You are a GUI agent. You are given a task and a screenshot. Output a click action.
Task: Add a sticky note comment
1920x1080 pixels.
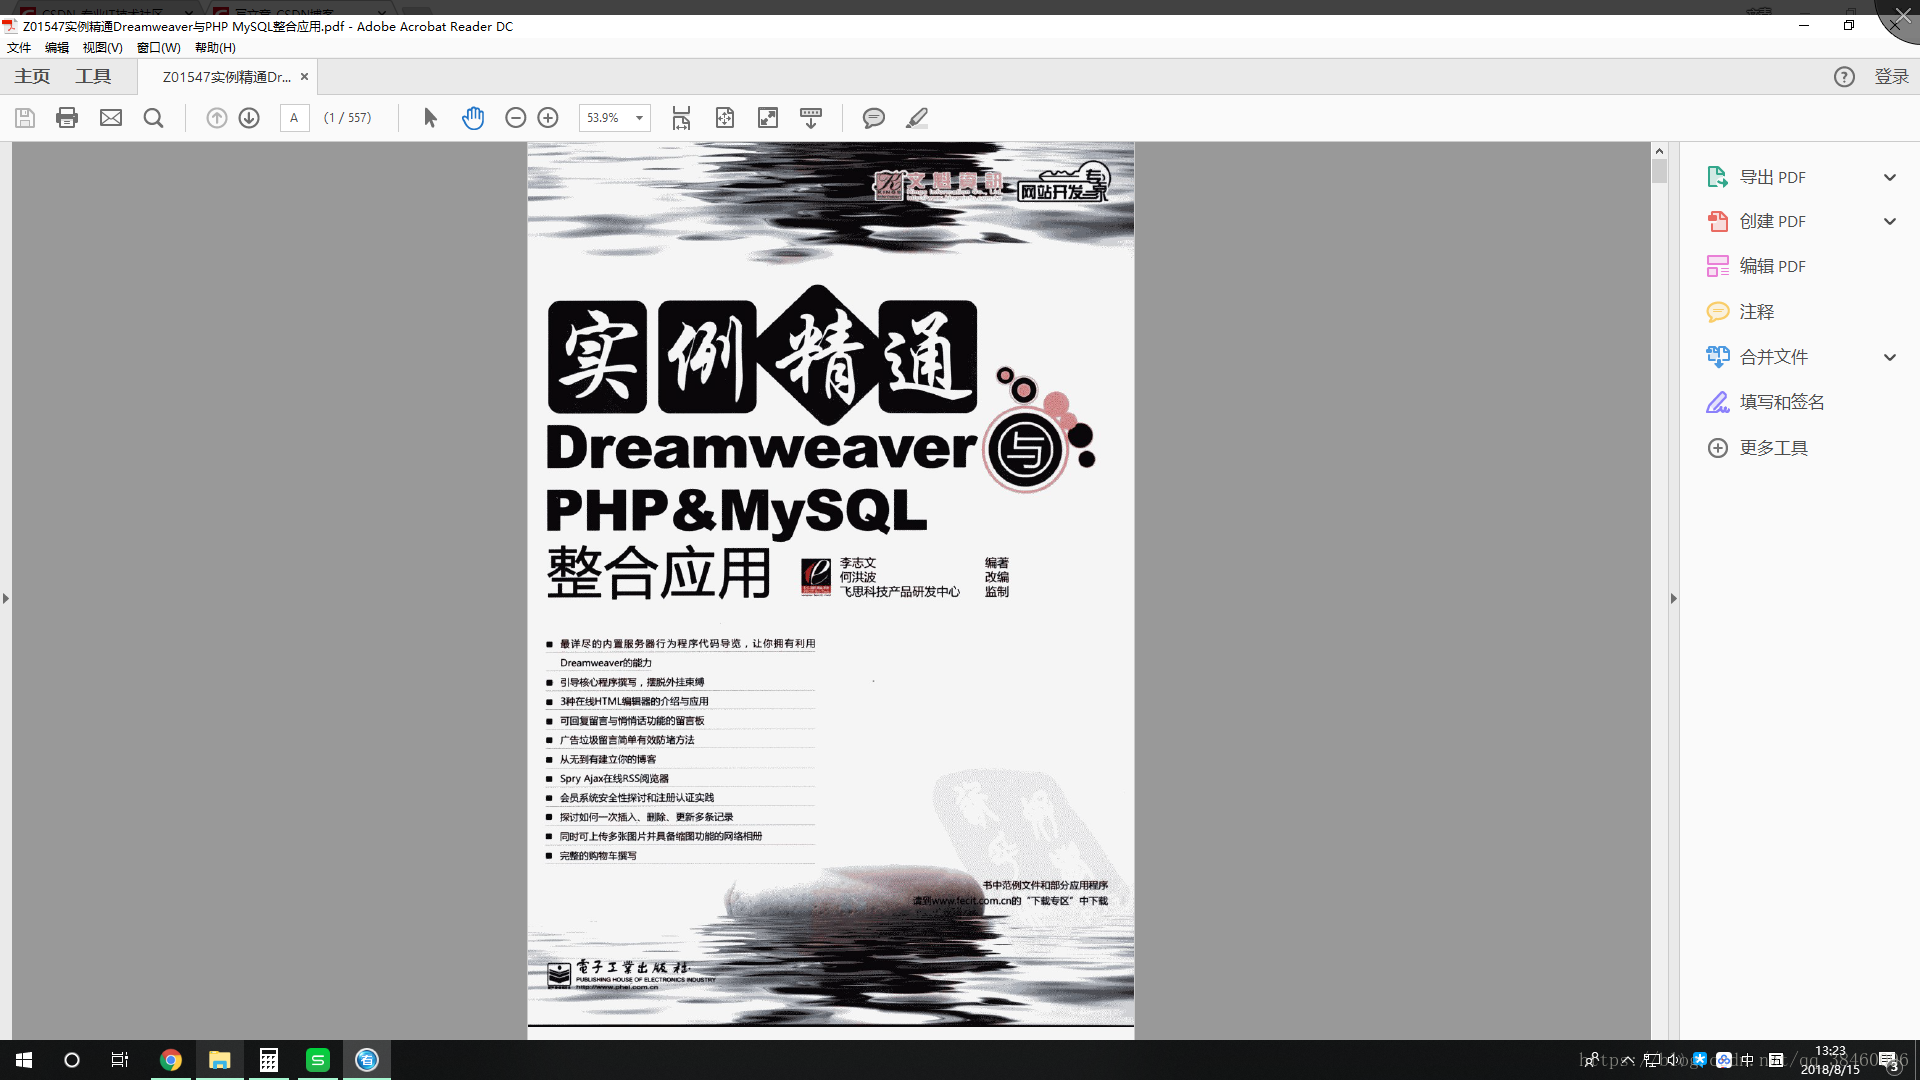(874, 118)
